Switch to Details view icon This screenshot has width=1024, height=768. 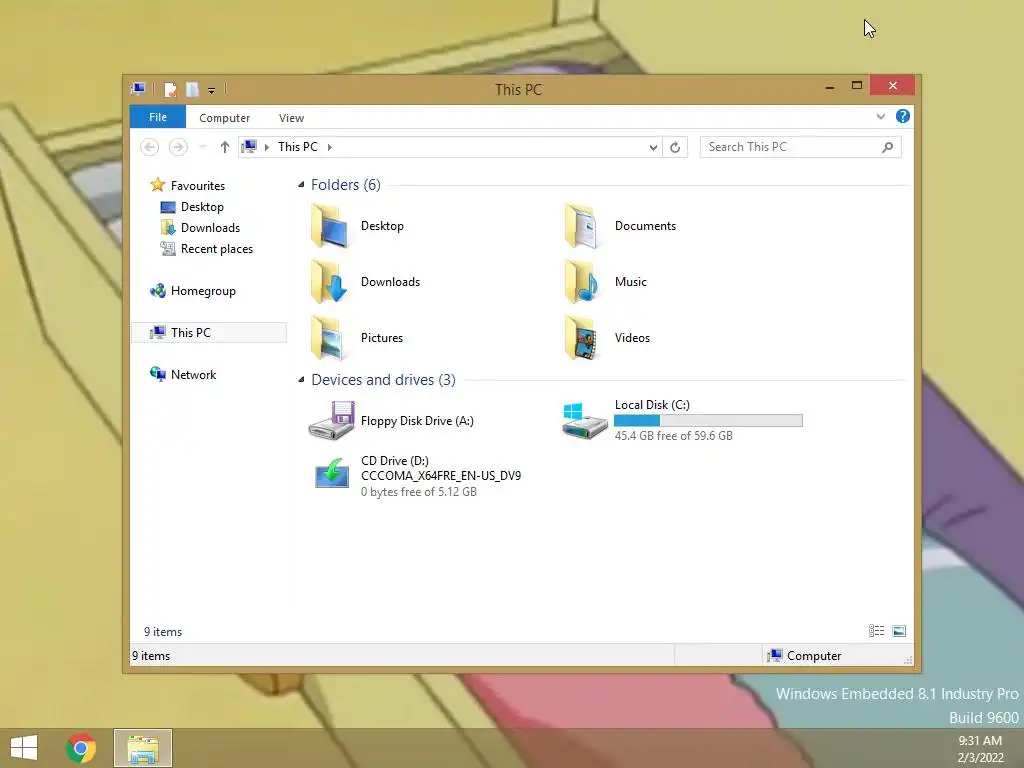pos(876,631)
